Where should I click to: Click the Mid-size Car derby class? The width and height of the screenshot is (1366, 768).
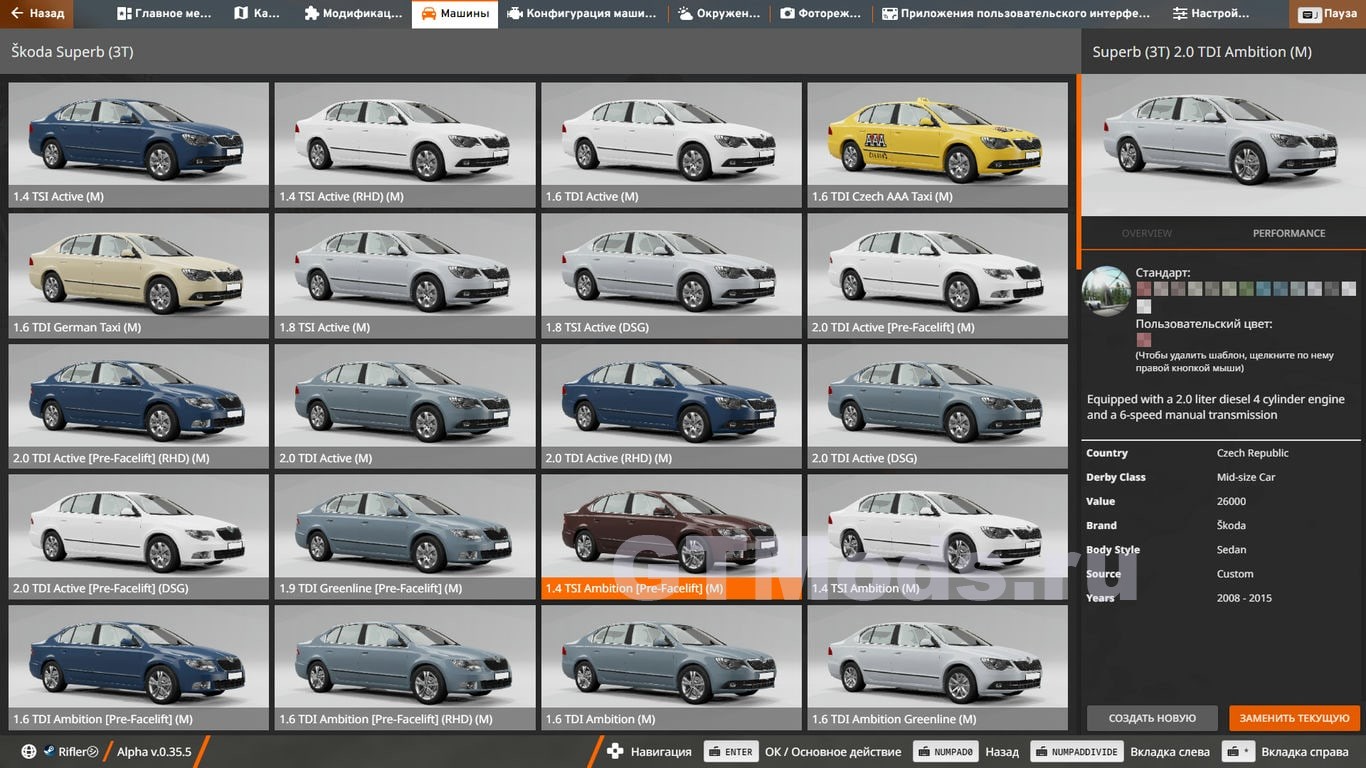click(1246, 477)
